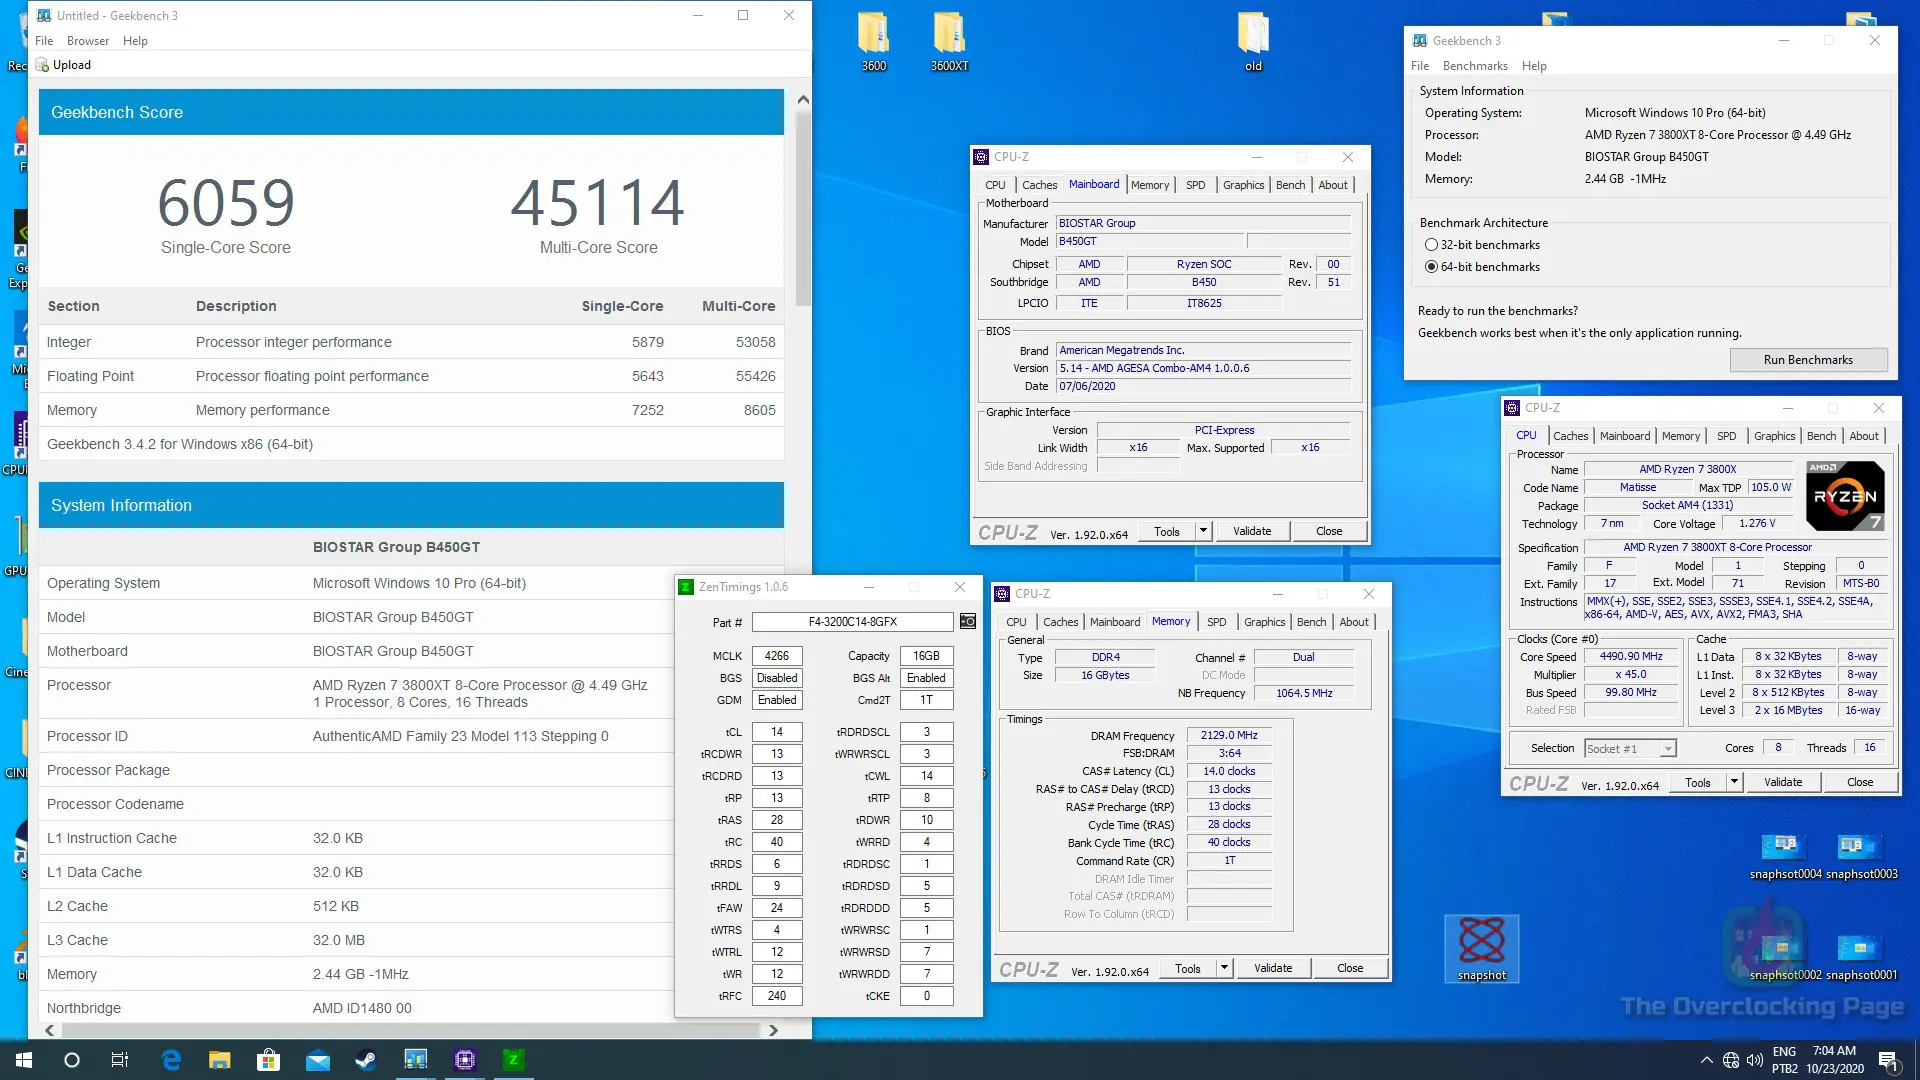Switch to CPU-Z via its taskbar icon
Image resolution: width=1920 pixels, height=1080 pixels.
click(465, 1060)
